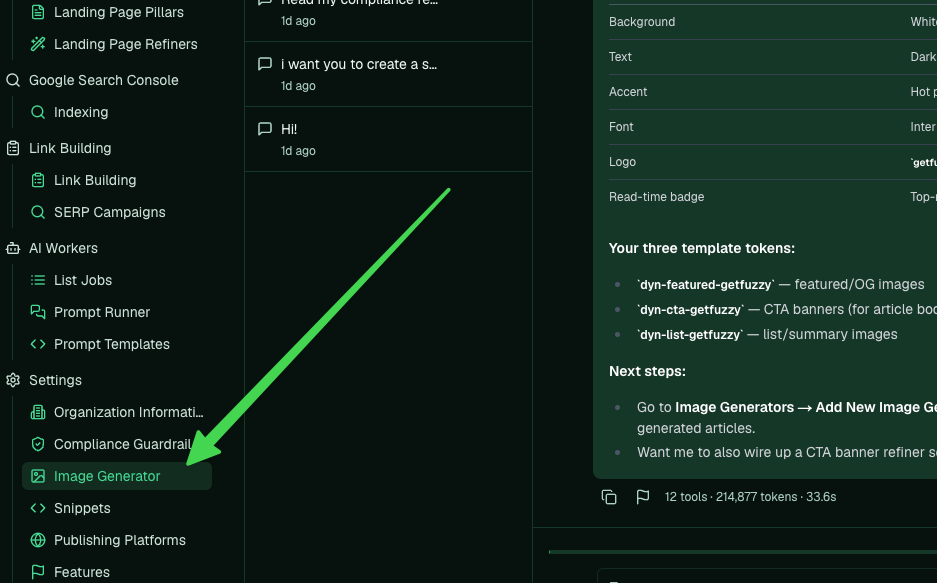
Task: Click the dyn-list-getfuzzy token
Action: tap(690, 335)
